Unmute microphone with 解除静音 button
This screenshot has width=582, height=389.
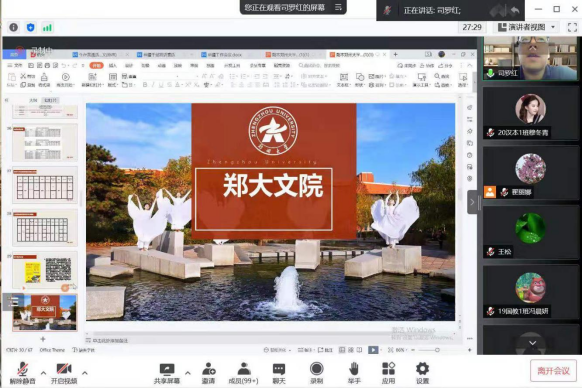[x=22, y=373]
